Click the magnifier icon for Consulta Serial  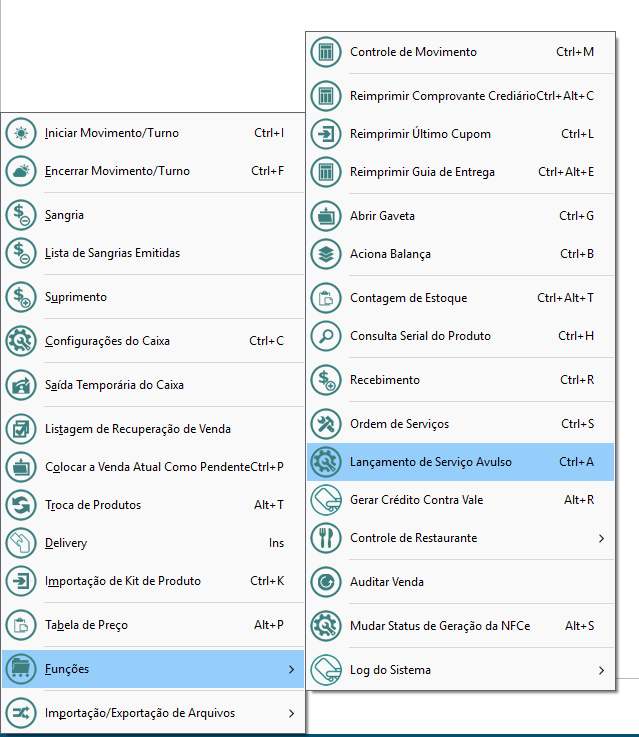pyautogui.click(x=326, y=336)
